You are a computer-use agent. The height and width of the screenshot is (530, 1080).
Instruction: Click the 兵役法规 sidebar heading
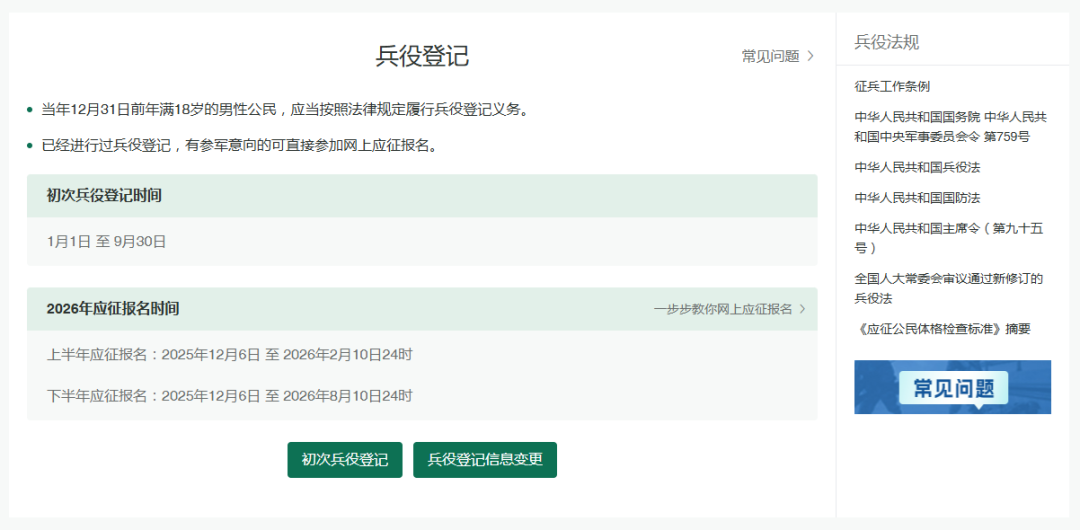[x=886, y=42]
